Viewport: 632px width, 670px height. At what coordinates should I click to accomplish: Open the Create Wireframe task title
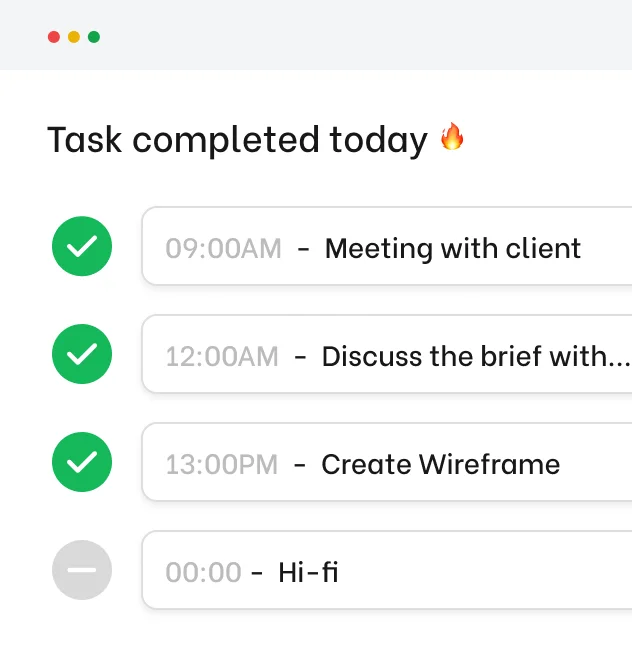440,464
